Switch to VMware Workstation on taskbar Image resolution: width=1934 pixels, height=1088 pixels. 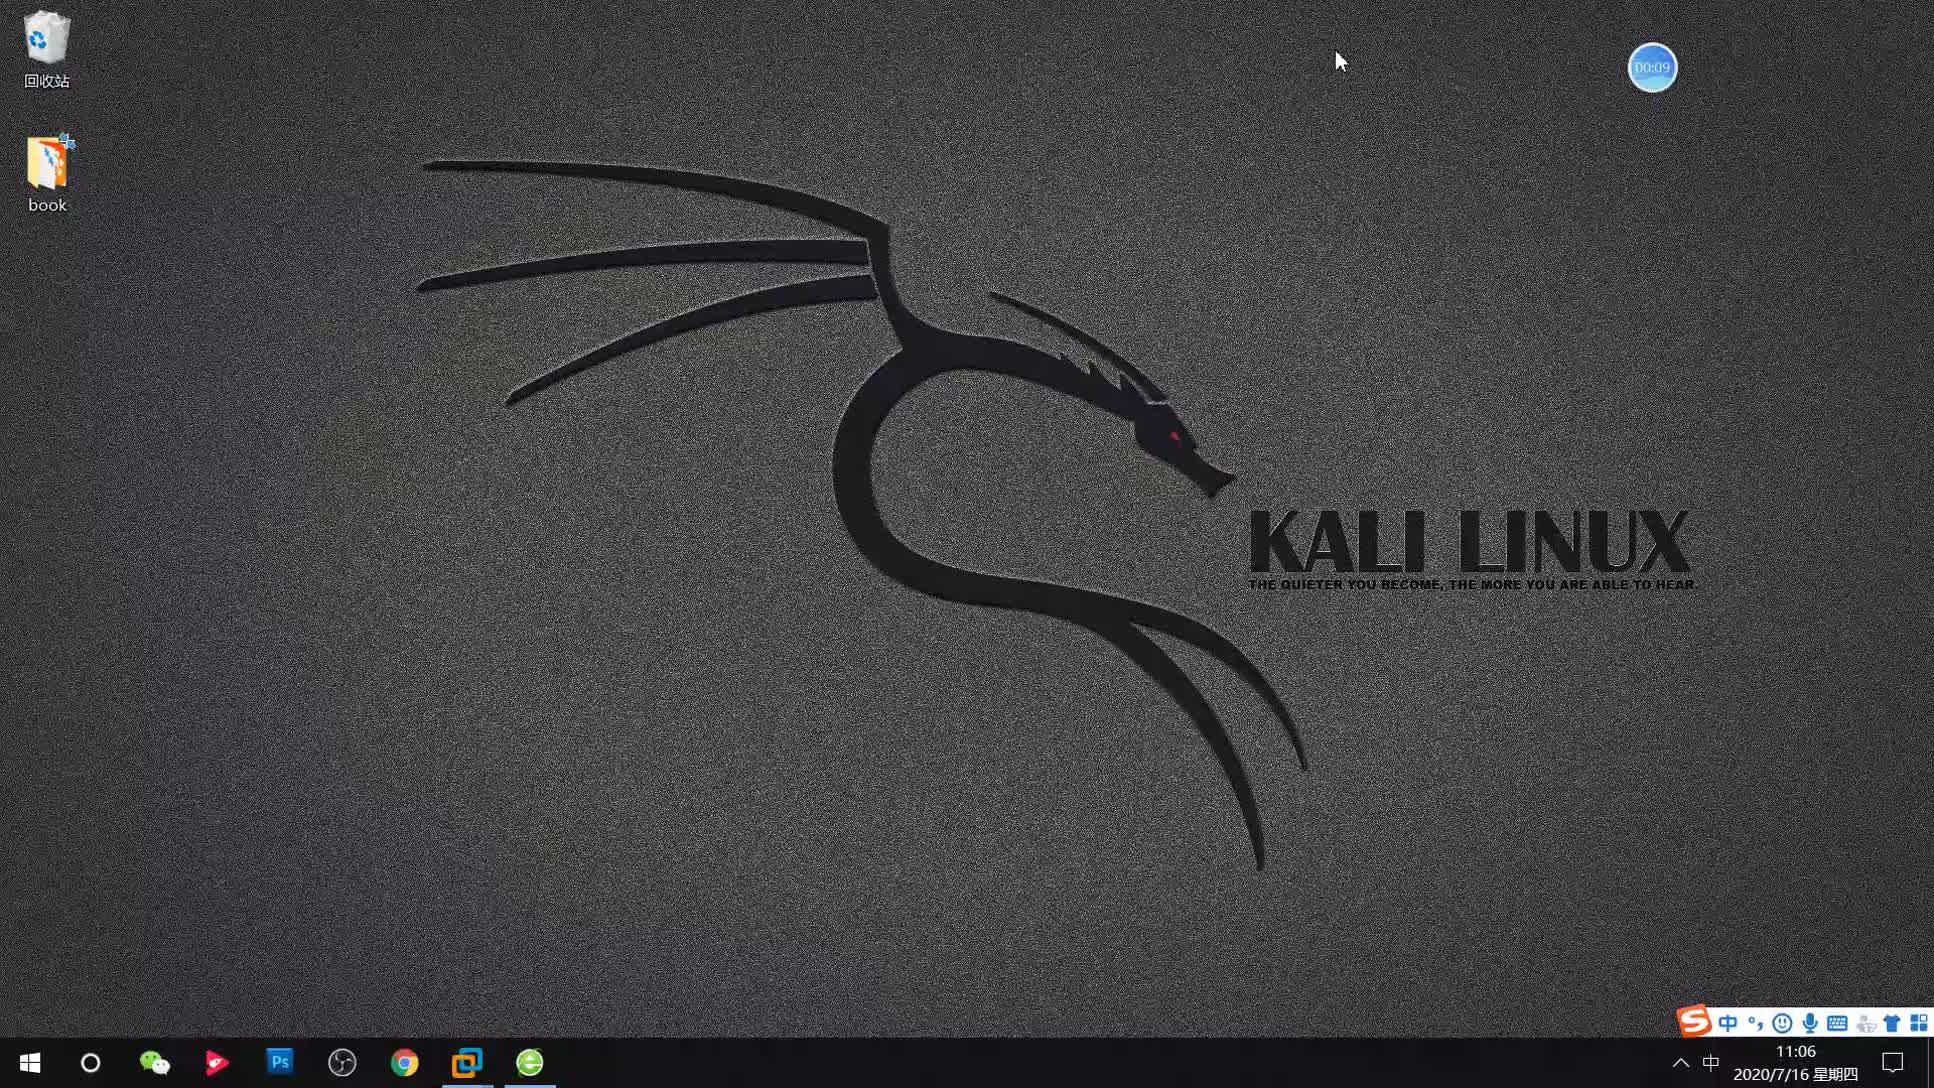467,1062
